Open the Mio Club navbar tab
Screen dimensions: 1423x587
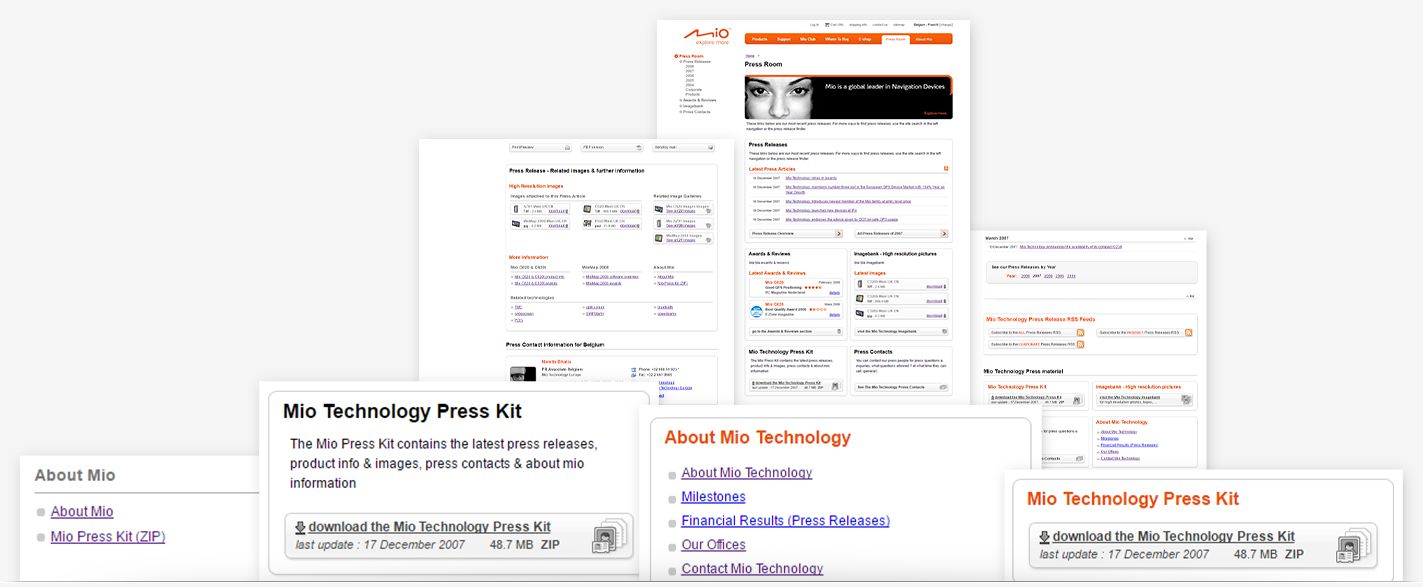tap(807, 39)
